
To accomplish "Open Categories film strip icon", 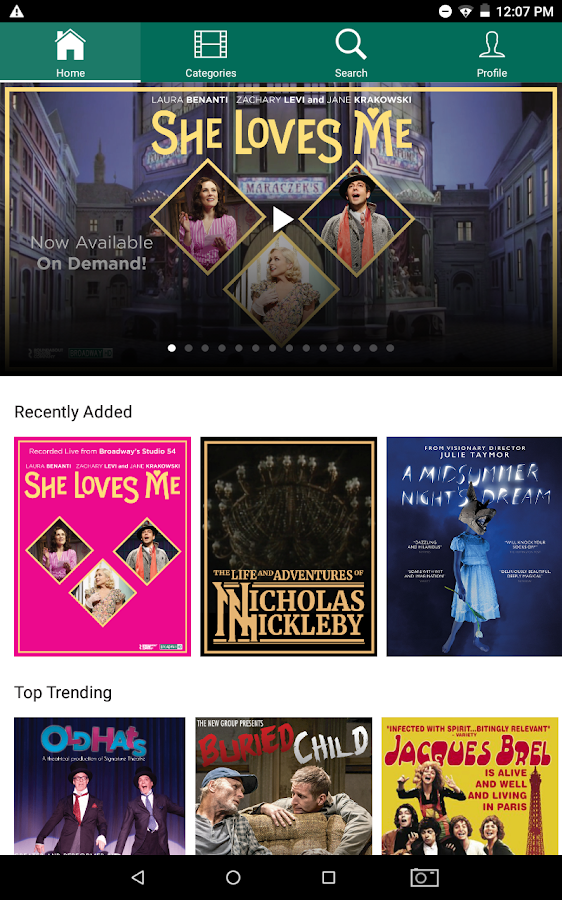I will click(x=211, y=45).
